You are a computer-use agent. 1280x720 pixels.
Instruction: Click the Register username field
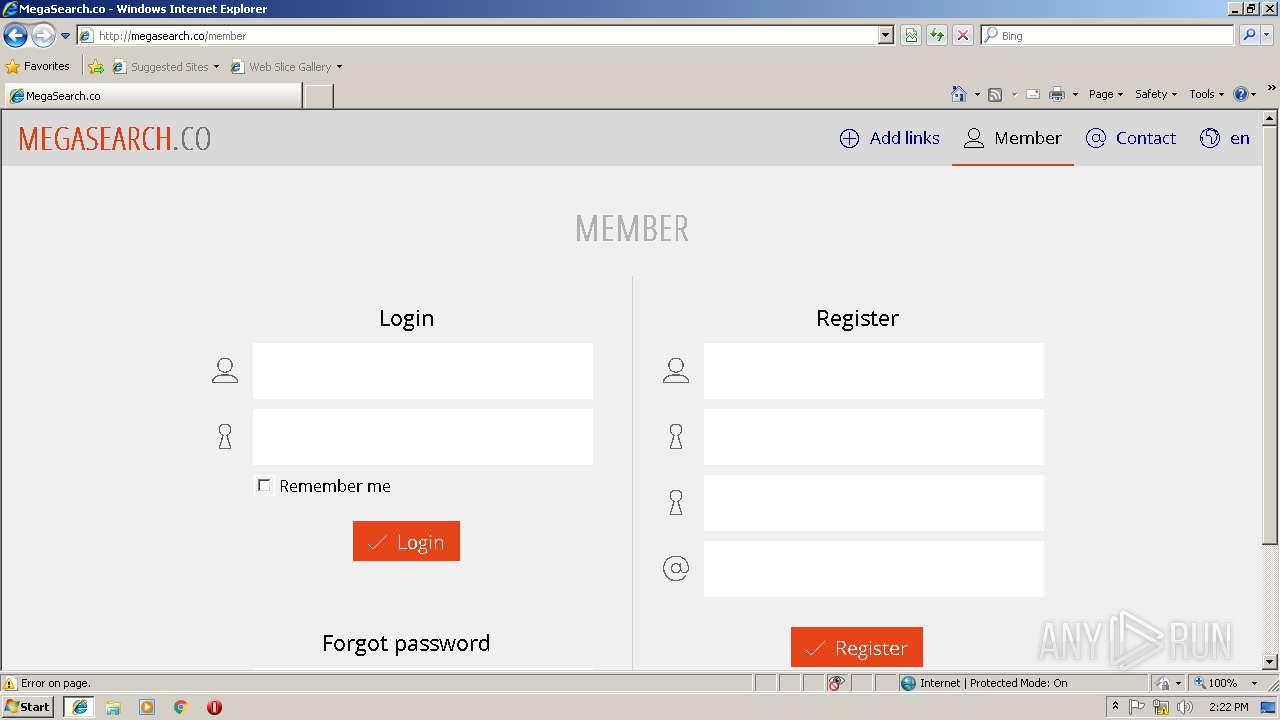(x=874, y=371)
